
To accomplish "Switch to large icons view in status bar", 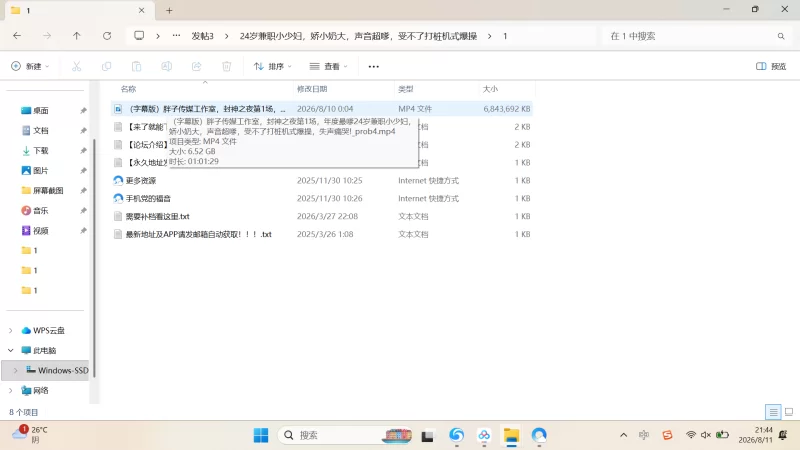I will pos(789,412).
